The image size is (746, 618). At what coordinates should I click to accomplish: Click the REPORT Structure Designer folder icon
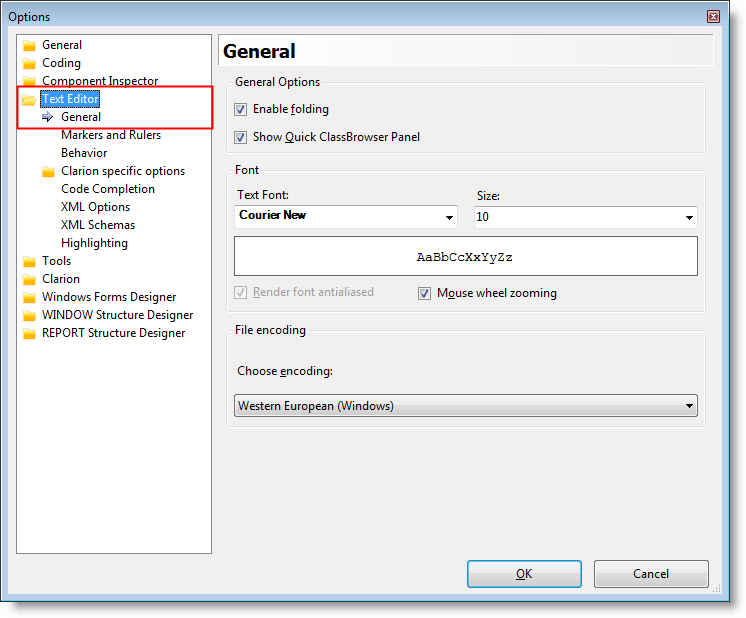(29, 334)
